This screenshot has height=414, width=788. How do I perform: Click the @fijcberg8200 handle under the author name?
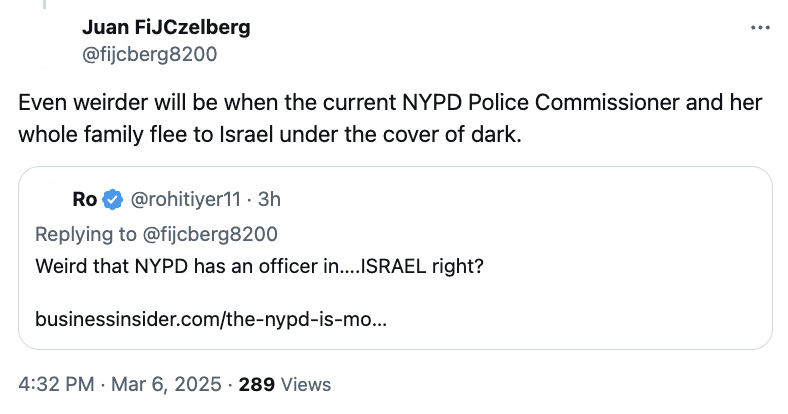click(148, 54)
